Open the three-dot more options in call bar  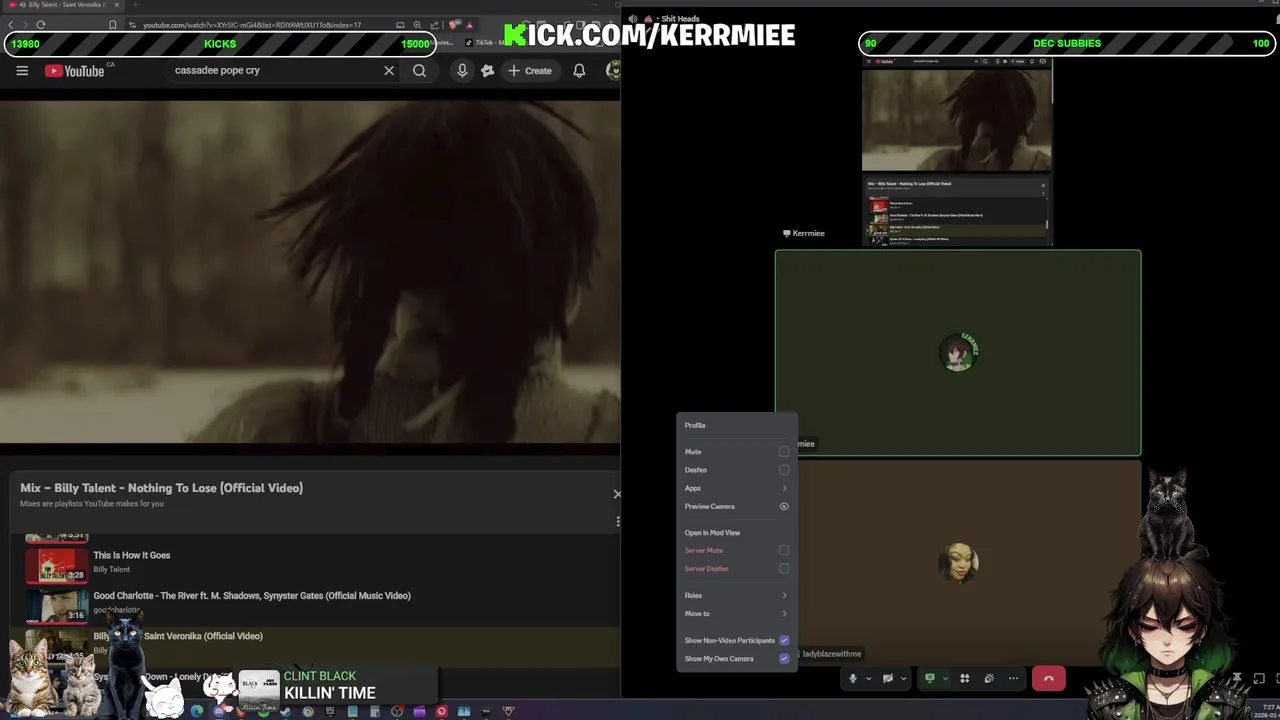1013,678
